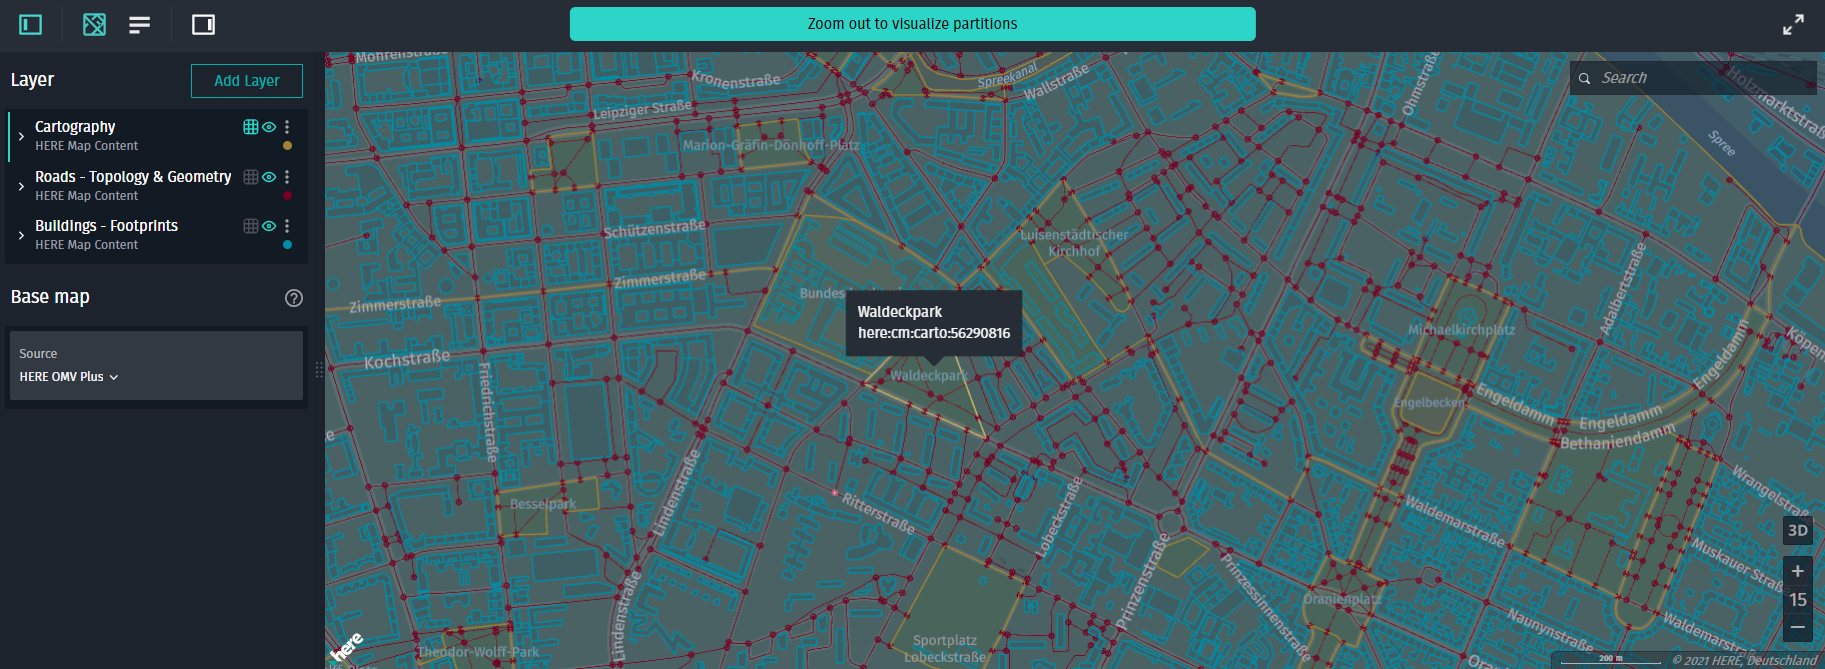Zoom out with the minus button

point(1797,627)
